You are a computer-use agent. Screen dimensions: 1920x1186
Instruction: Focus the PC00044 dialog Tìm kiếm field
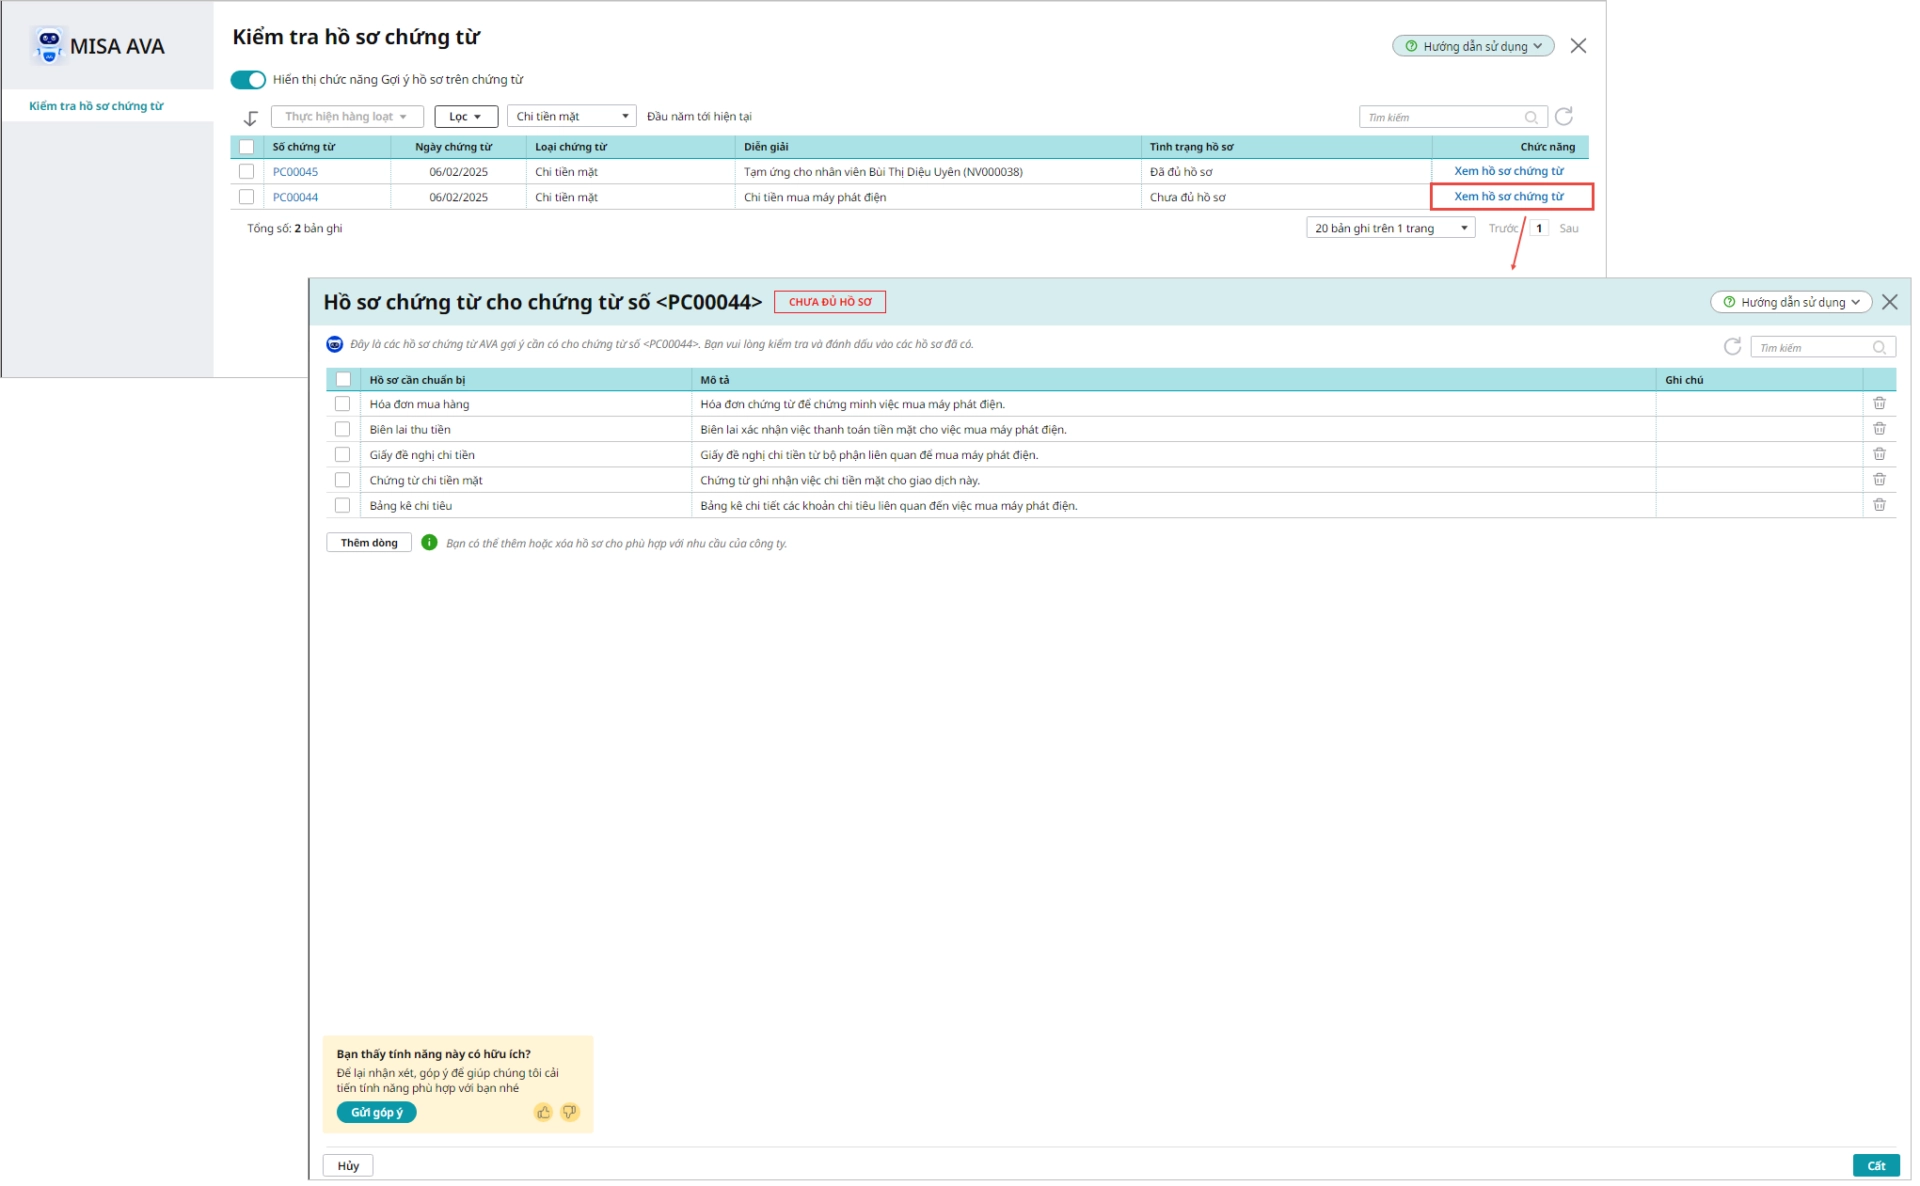tap(1823, 347)
